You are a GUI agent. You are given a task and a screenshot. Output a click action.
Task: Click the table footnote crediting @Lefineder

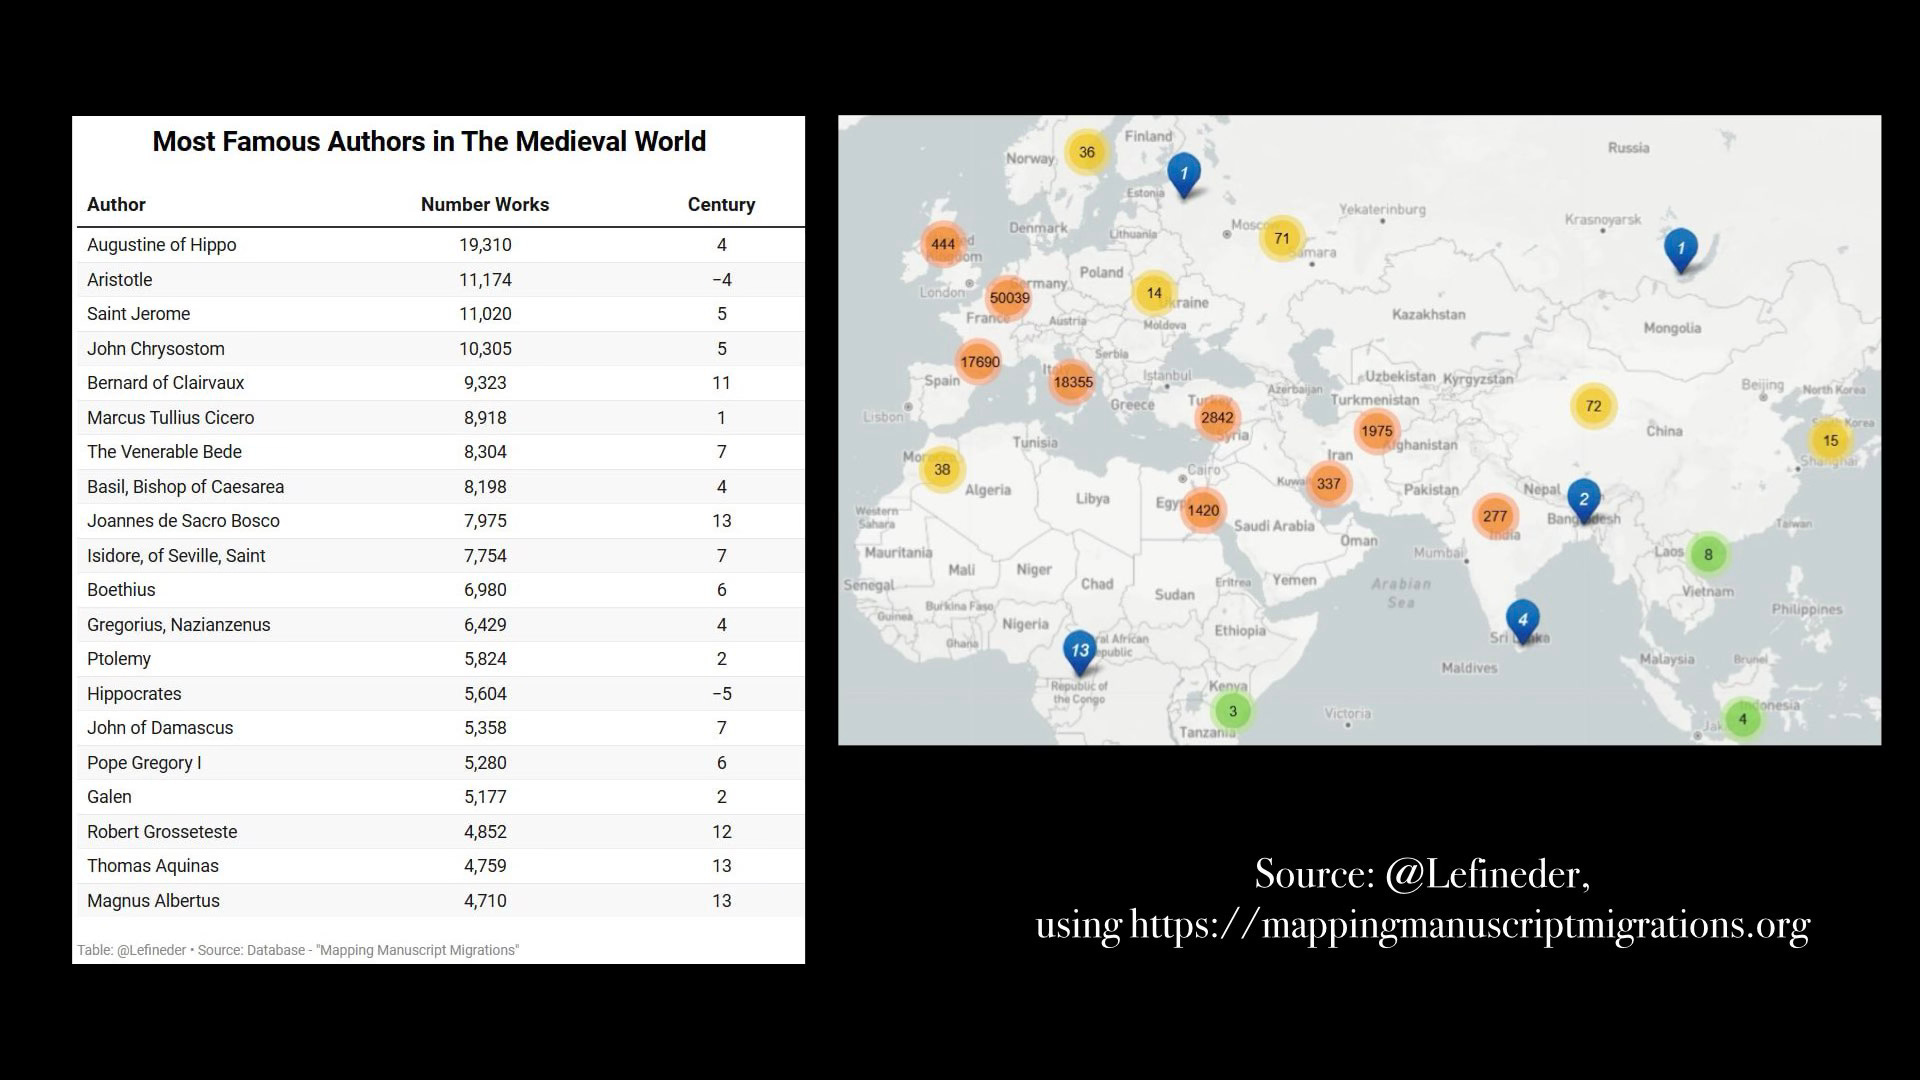[x=298, y=950]
